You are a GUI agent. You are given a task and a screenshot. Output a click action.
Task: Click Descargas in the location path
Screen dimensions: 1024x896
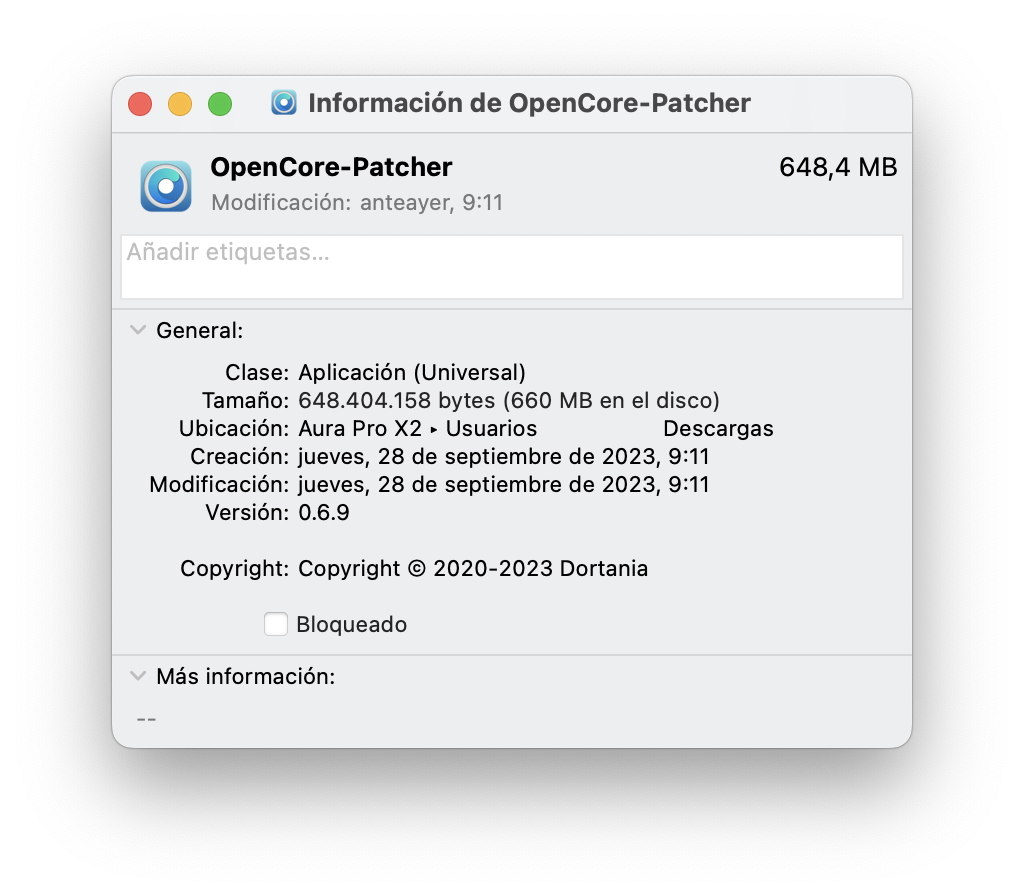(x=718, y=429)
